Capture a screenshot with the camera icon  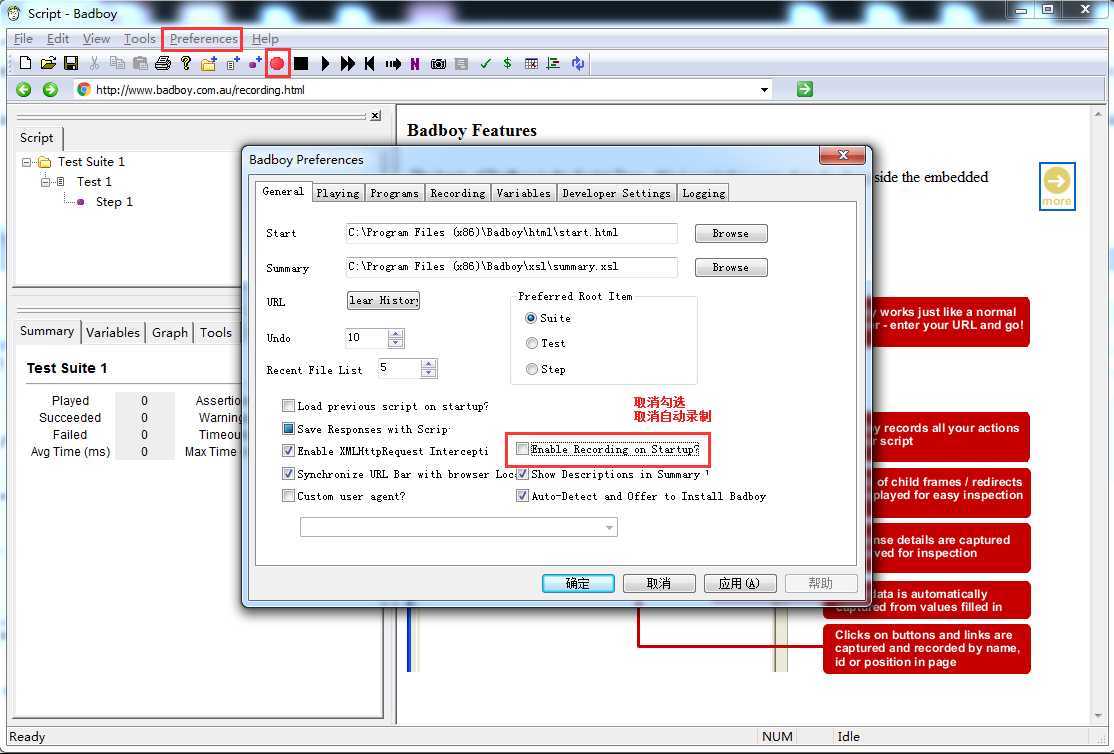tap(438, 63)
